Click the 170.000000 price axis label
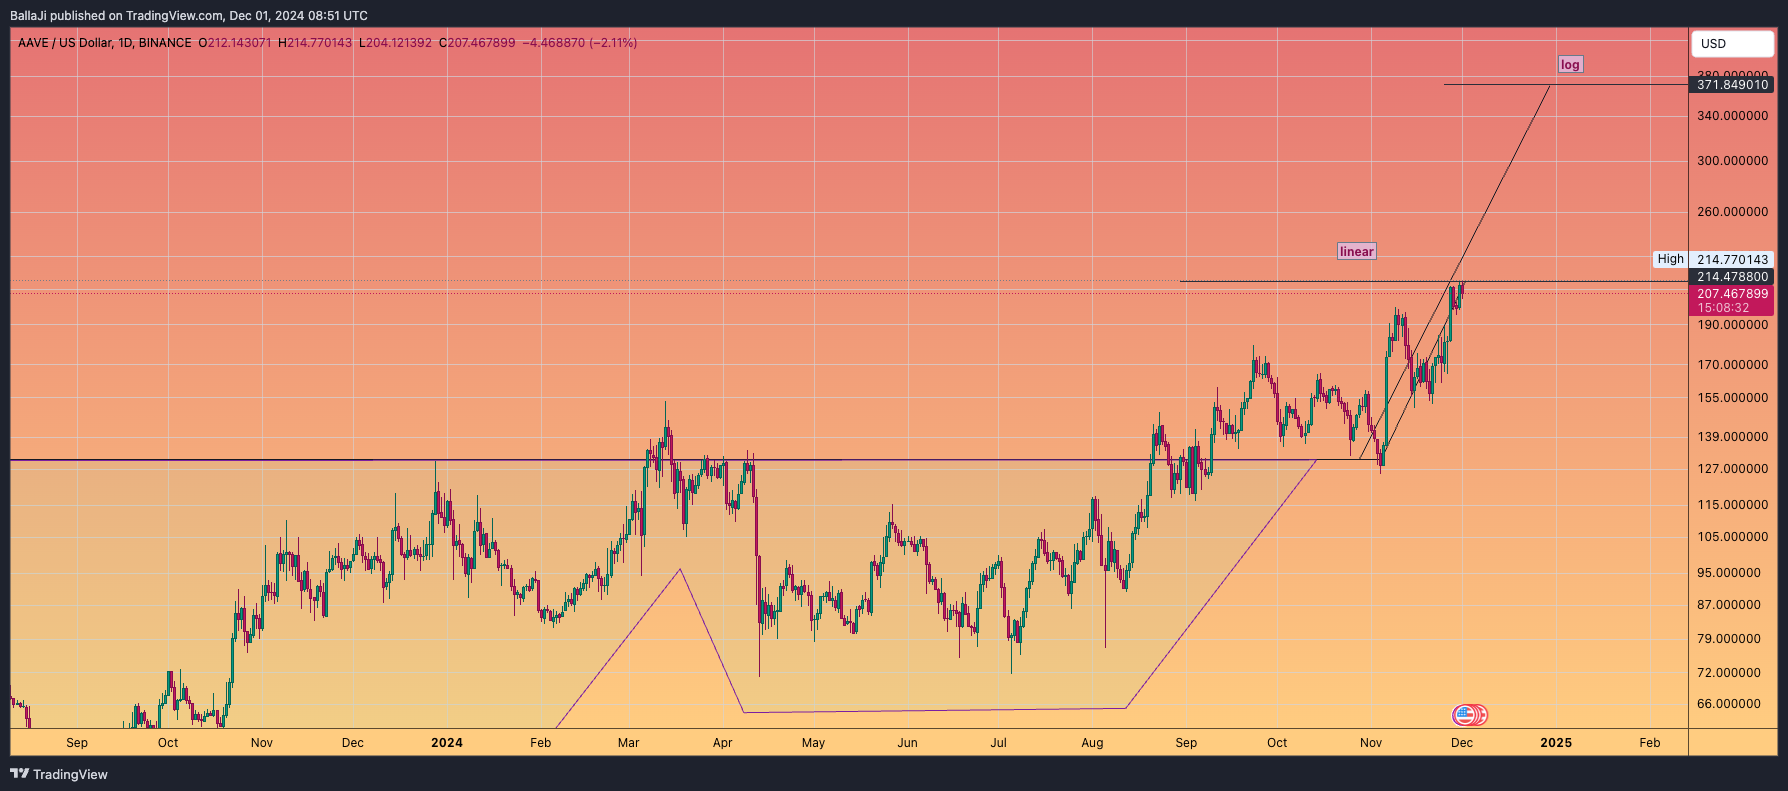1788x791 pixels. tap(1733, 365)
